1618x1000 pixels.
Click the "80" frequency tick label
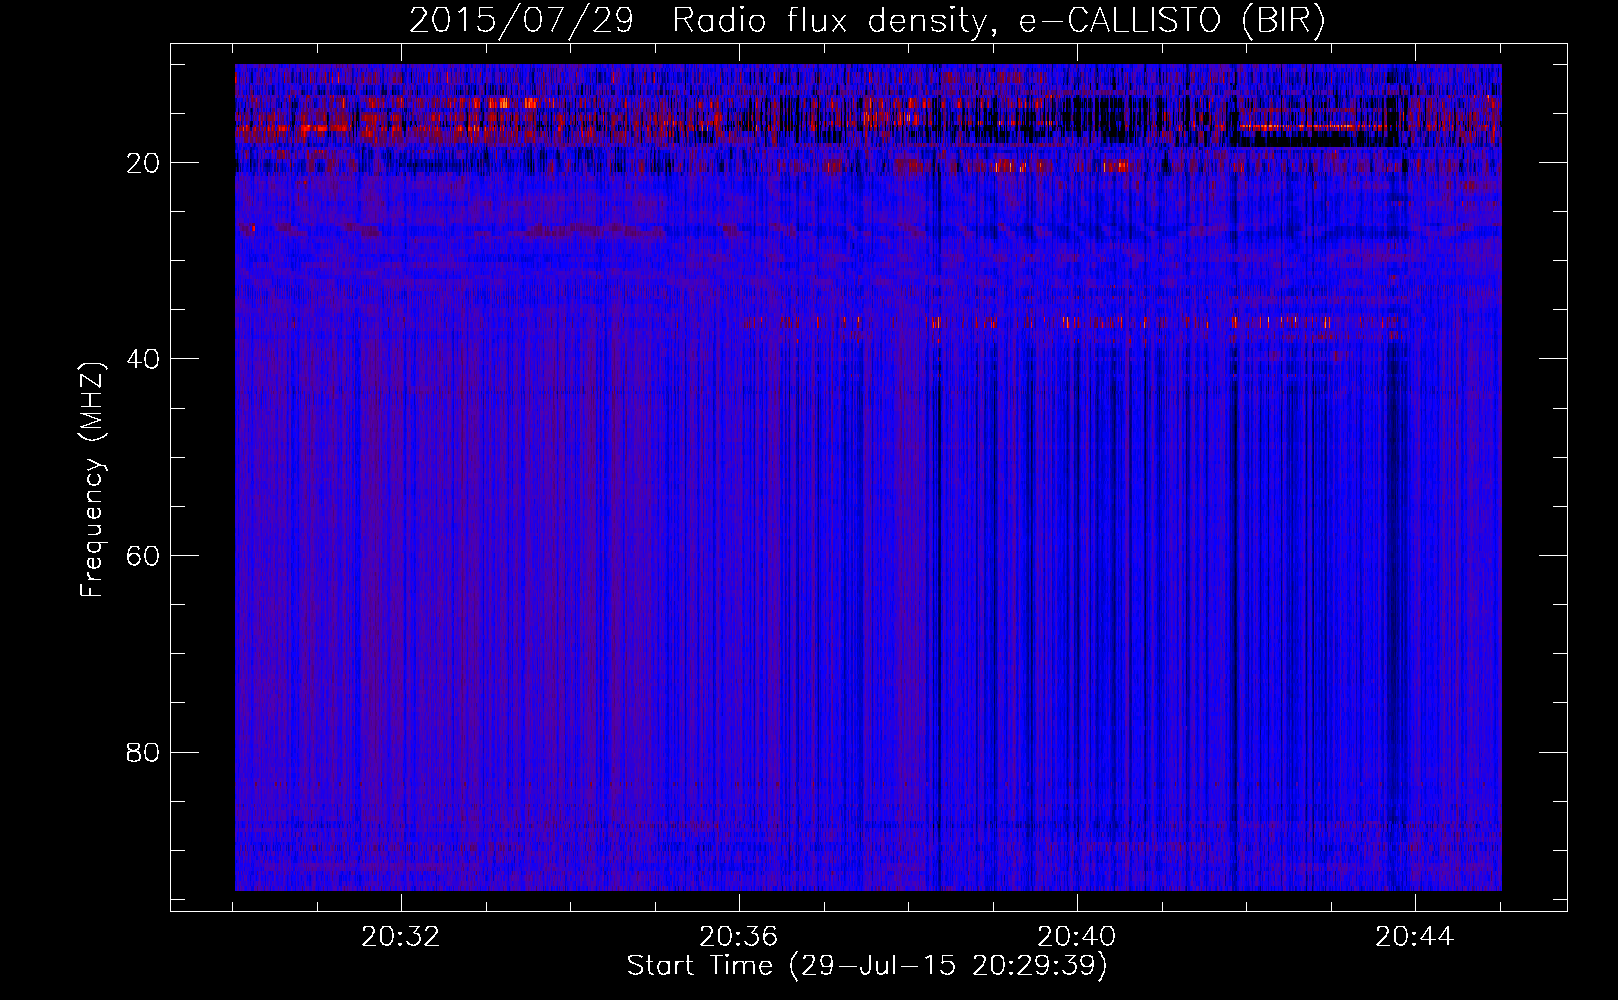pos(144,752)
